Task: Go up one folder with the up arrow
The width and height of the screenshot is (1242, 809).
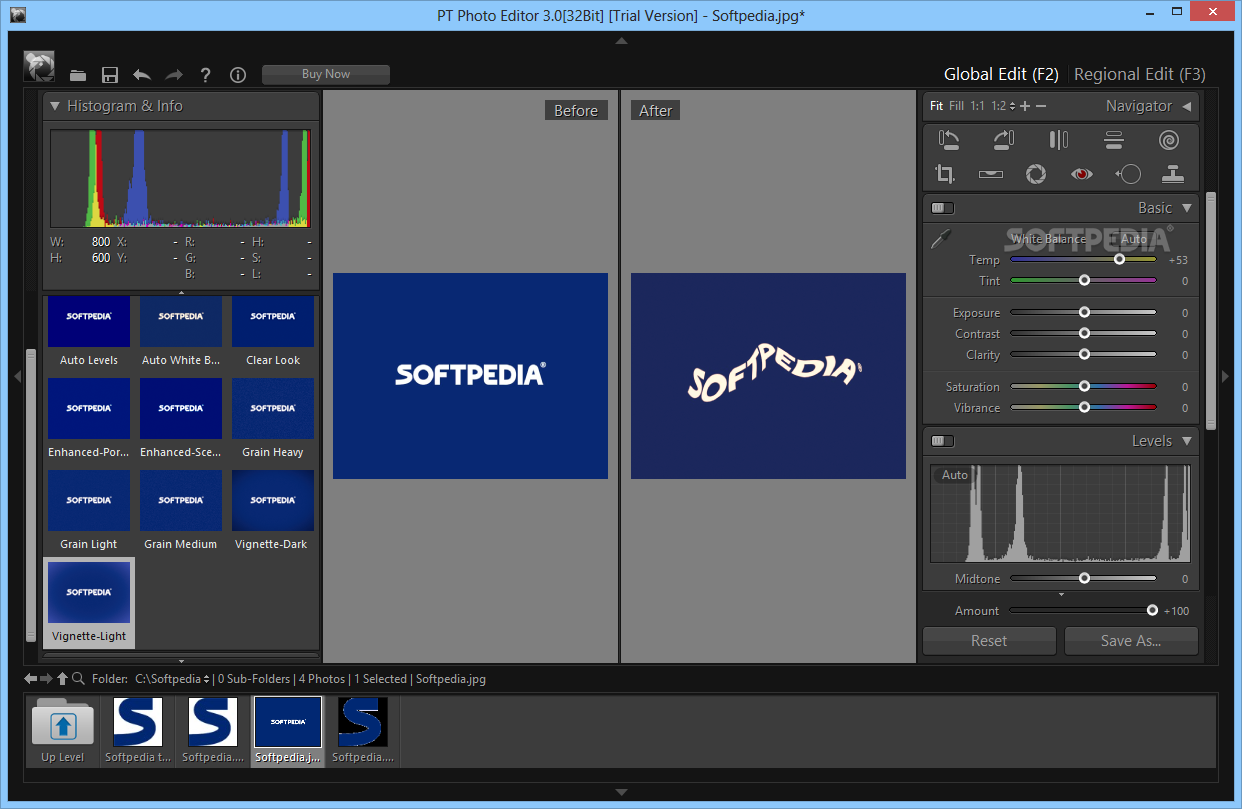Action: click(x=62, y=679)
